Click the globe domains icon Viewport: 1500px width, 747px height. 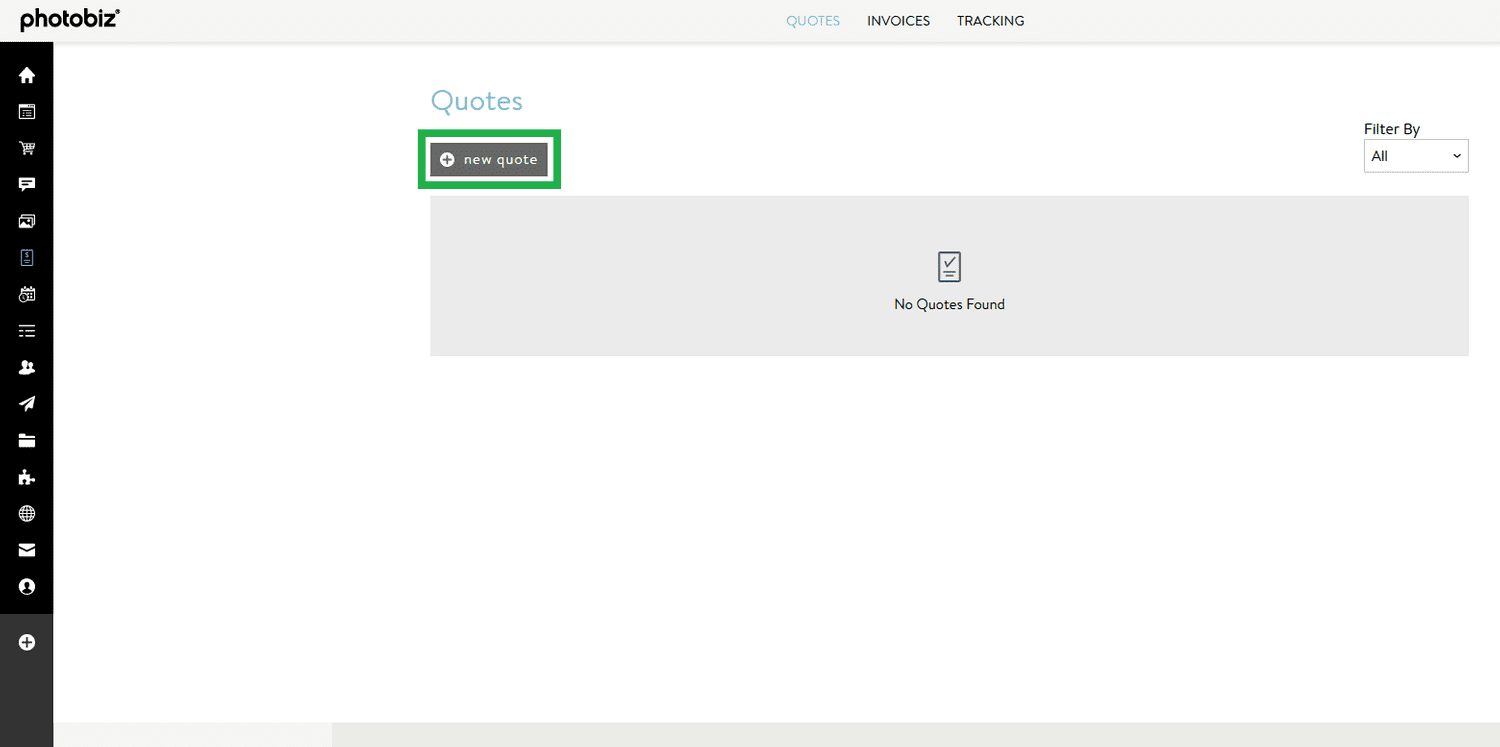(x=27, y=513)
